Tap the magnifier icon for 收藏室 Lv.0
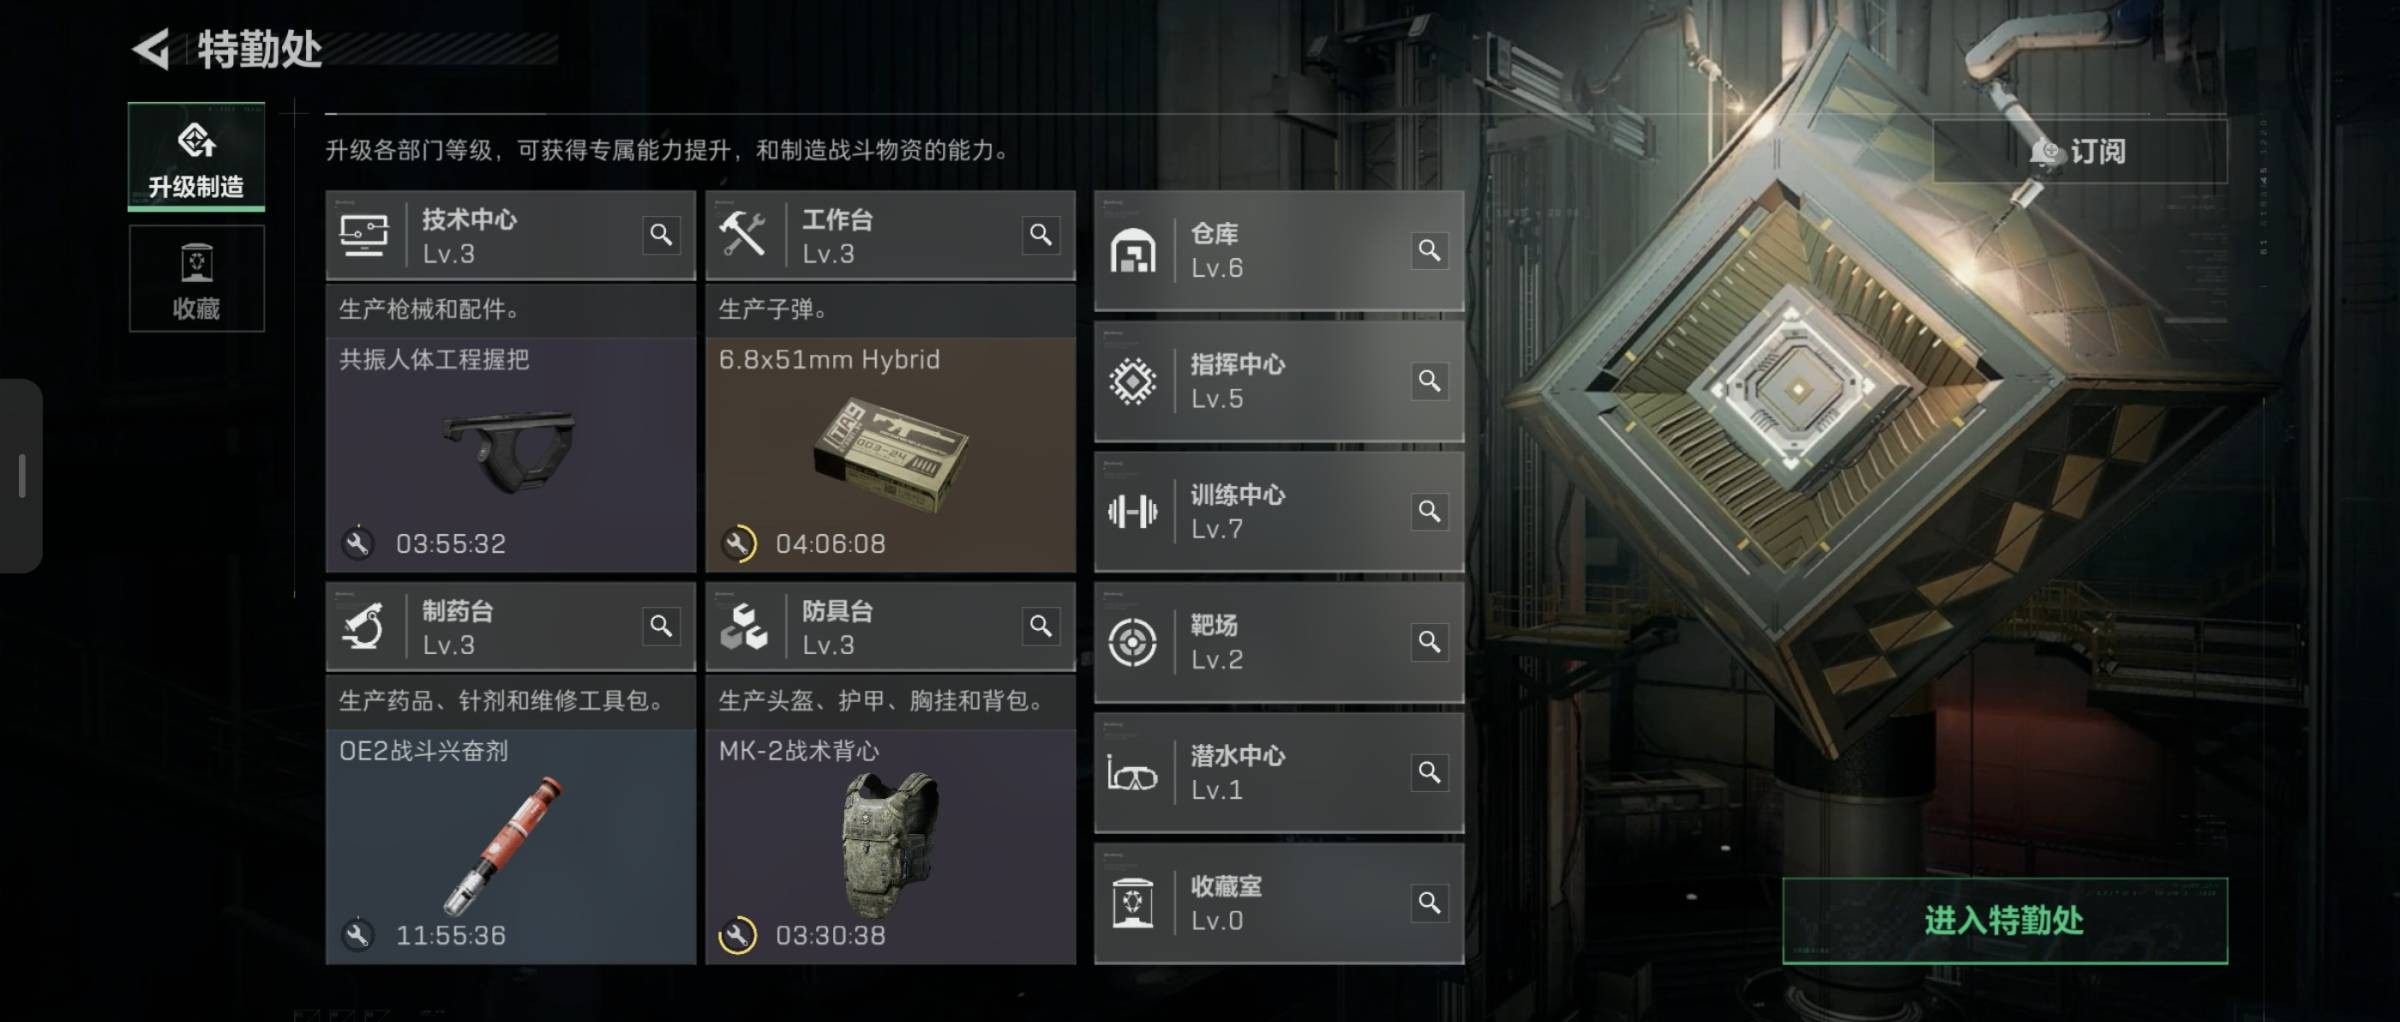The height and width of the screenshot is (1022, 2400). click(1430, 903)
